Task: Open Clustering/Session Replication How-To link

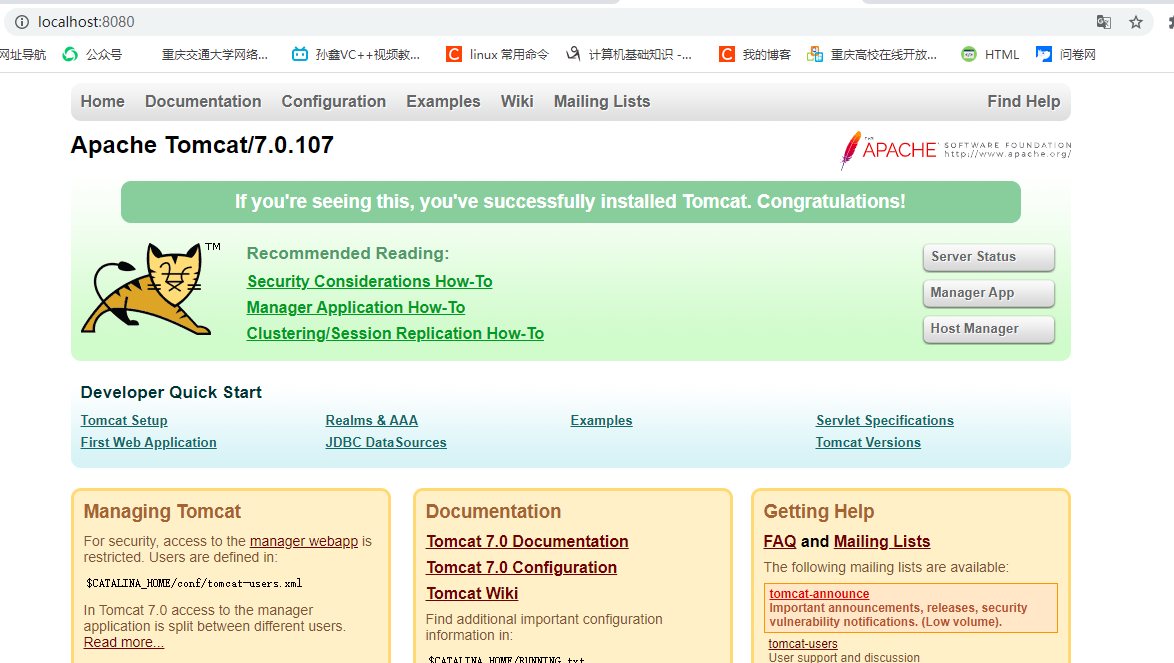Action: (x=395, y=334)
